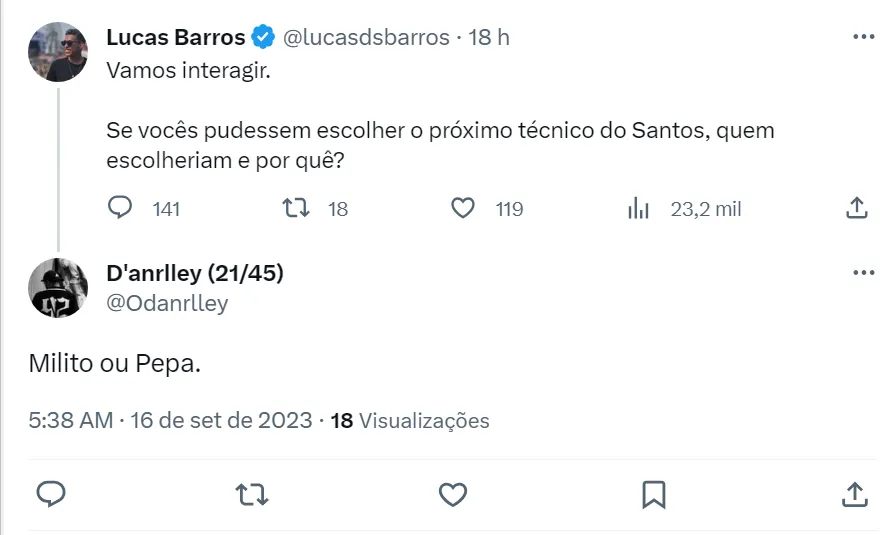Bookmark D'anrlley's reply
The width and height of the screenshot is (892, 535).
[654, 494]
